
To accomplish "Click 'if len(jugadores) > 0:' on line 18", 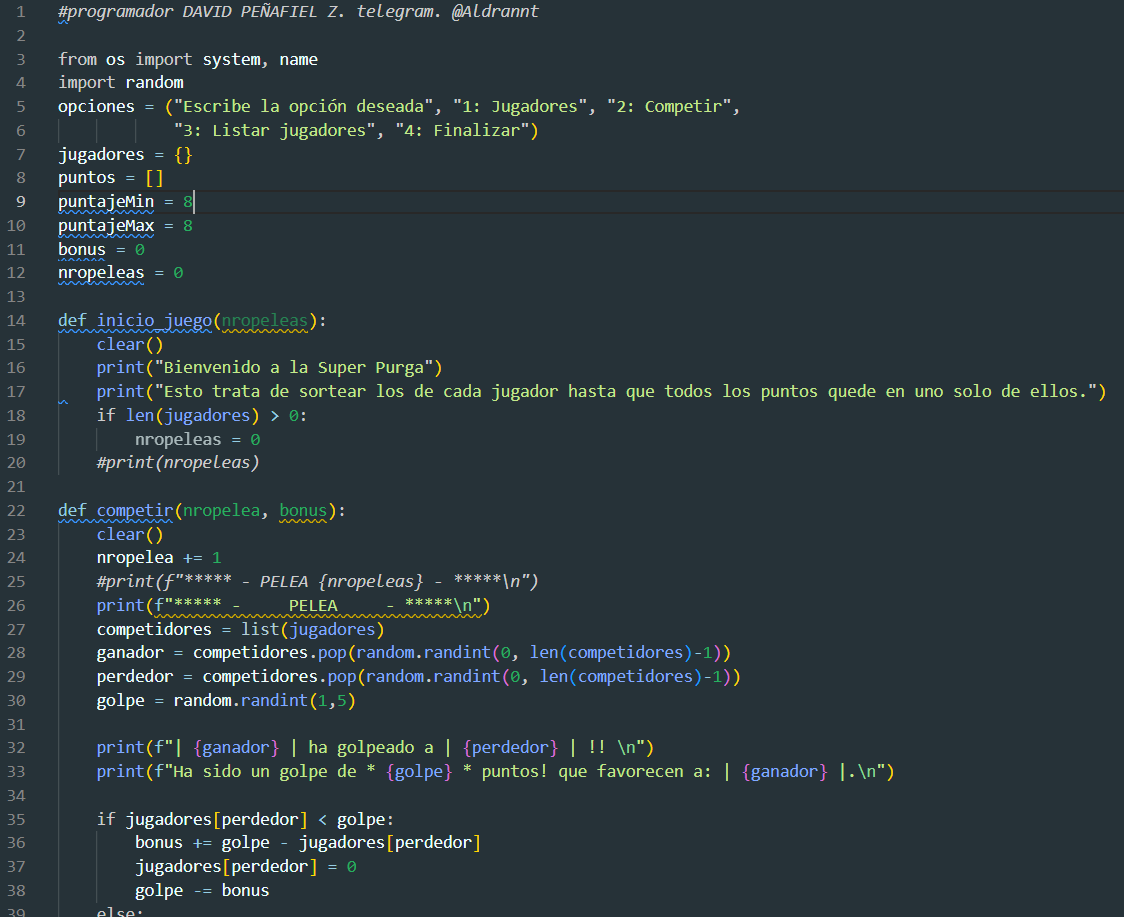I will [202, 416].
